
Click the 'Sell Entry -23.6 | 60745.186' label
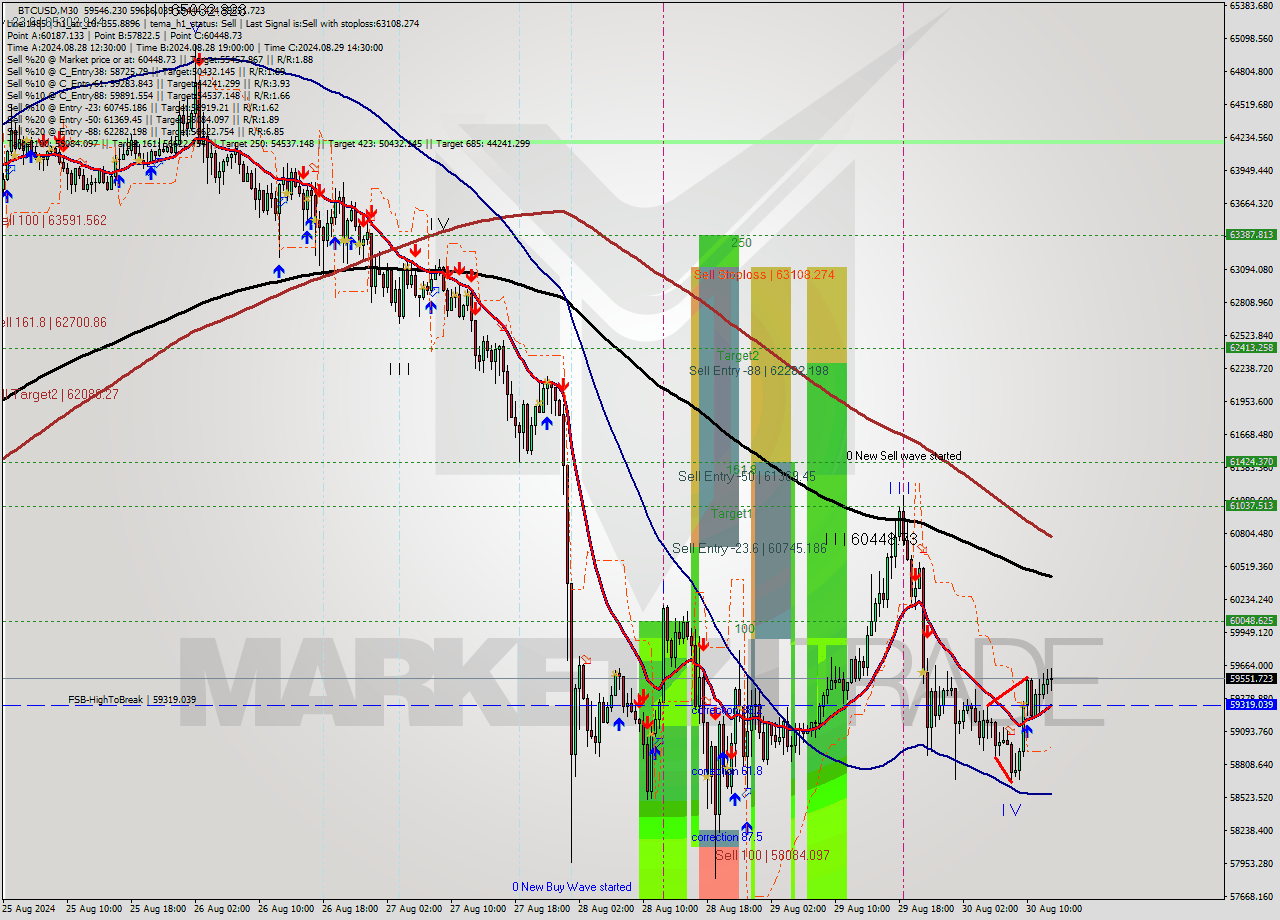749,548
